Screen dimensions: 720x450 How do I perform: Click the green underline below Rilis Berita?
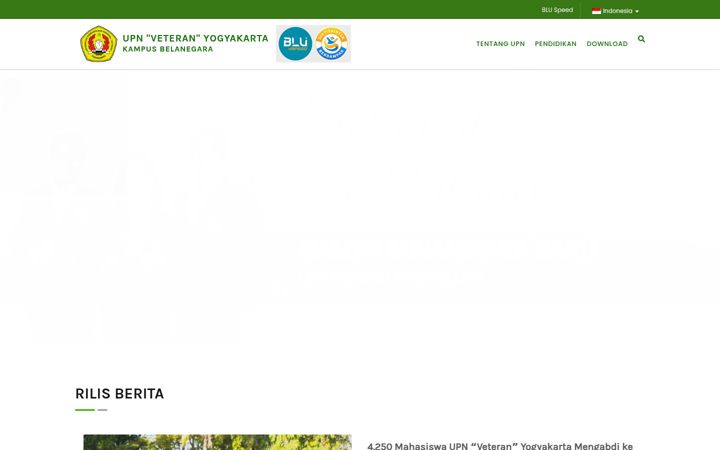(85, 410)
